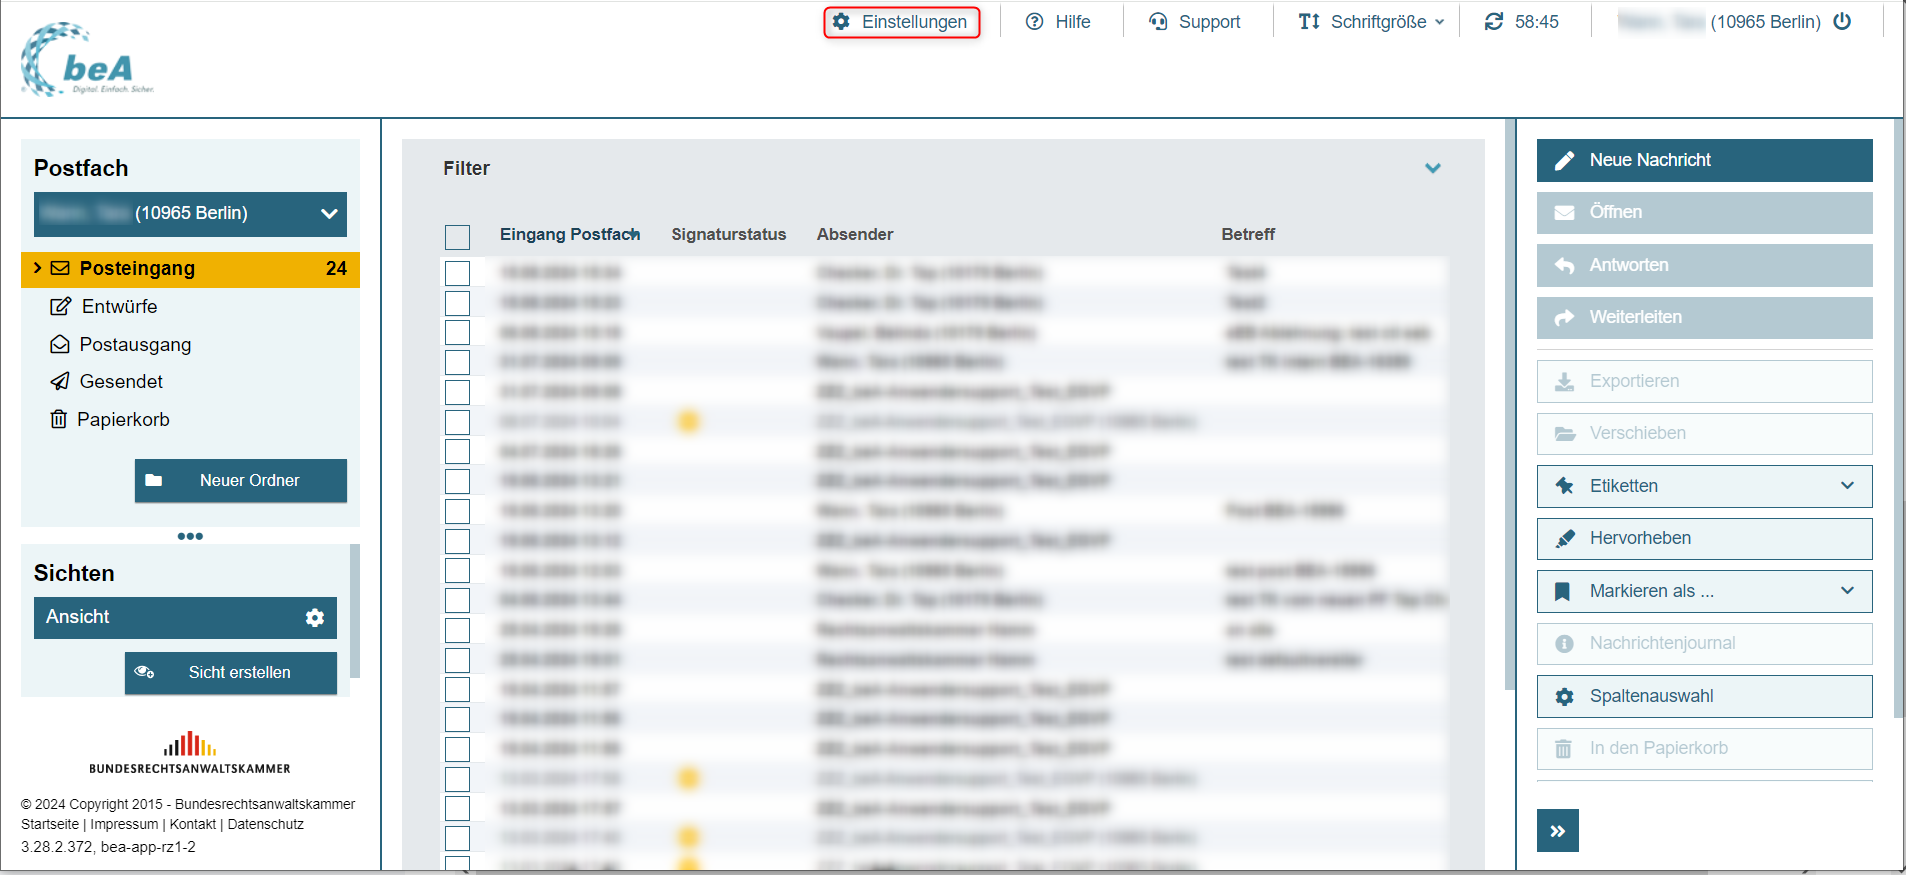Click the Neuer Ordner button

click(240, 481)
